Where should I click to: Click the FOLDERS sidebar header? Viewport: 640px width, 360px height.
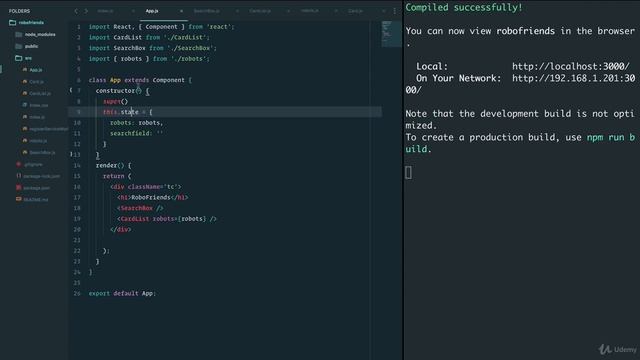coord(19,11)
